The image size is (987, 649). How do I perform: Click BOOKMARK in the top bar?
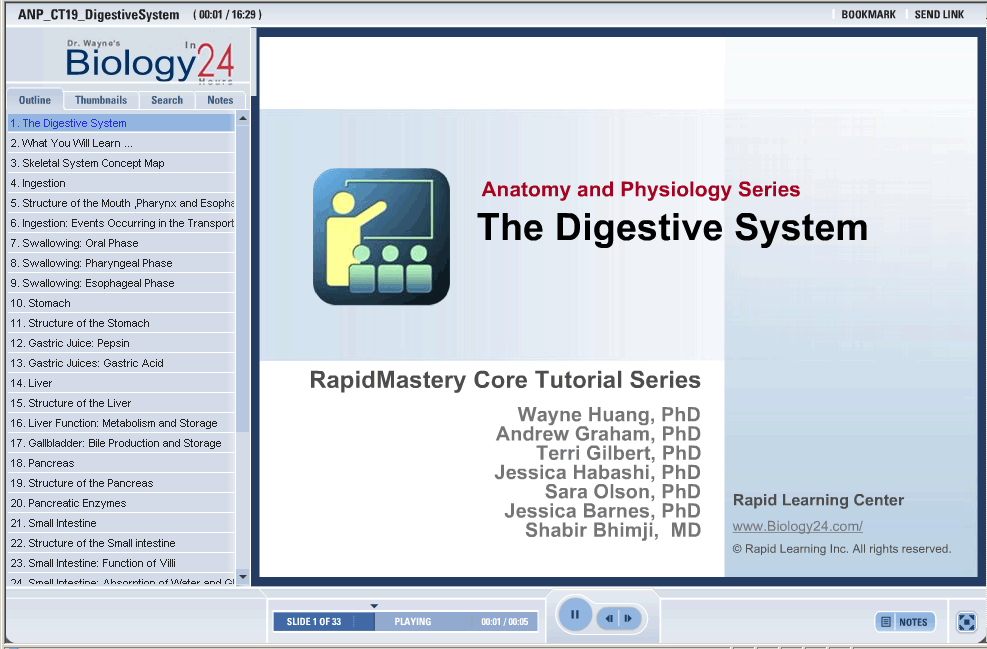pyautogui.click(x=868, y=15)
